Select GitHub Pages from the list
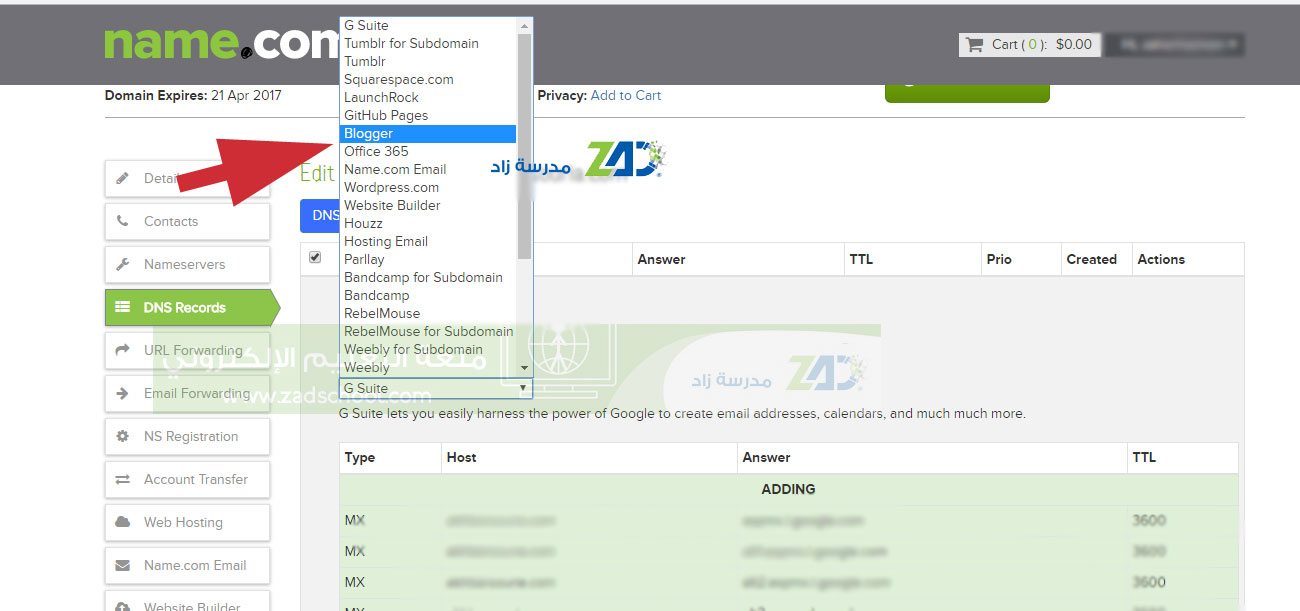 click(x=428, y=115)
